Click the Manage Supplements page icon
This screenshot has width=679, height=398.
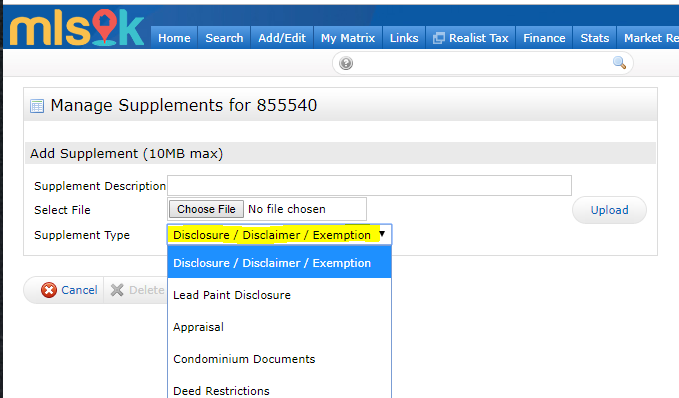tap(37, 106)
